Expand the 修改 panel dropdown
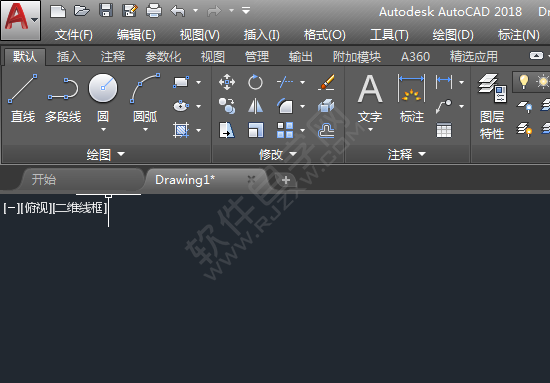 click(x=293, y=154)
